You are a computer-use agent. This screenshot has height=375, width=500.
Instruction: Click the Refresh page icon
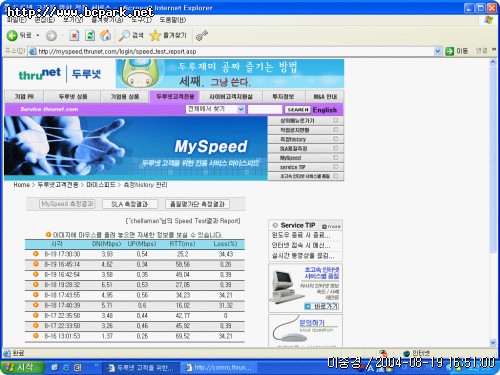point(90,35)
